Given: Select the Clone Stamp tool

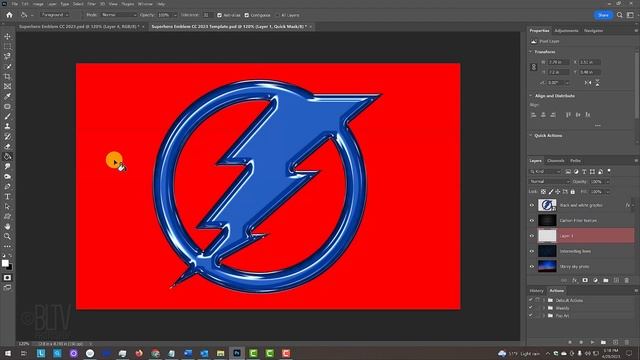Looking at the screenshot, I should pyautogui.click(x=7, y=127).
